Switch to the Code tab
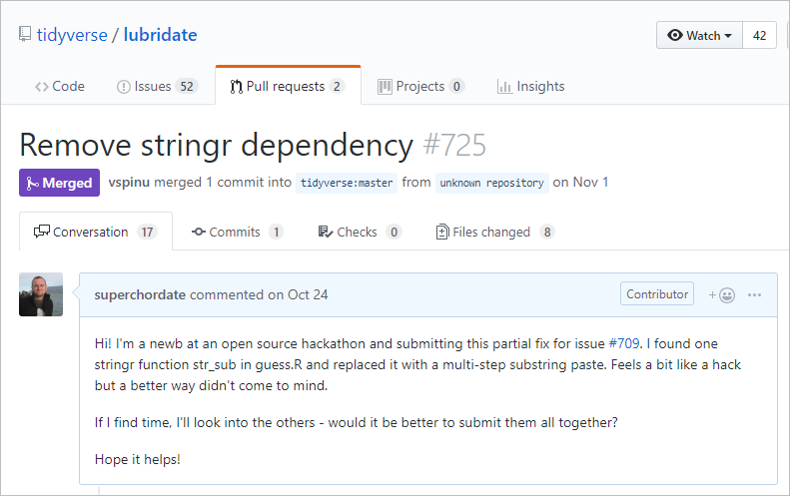Image resolution: width=790 pixels, height=496 pixels. pyautogui.click(x=60, y=86)
